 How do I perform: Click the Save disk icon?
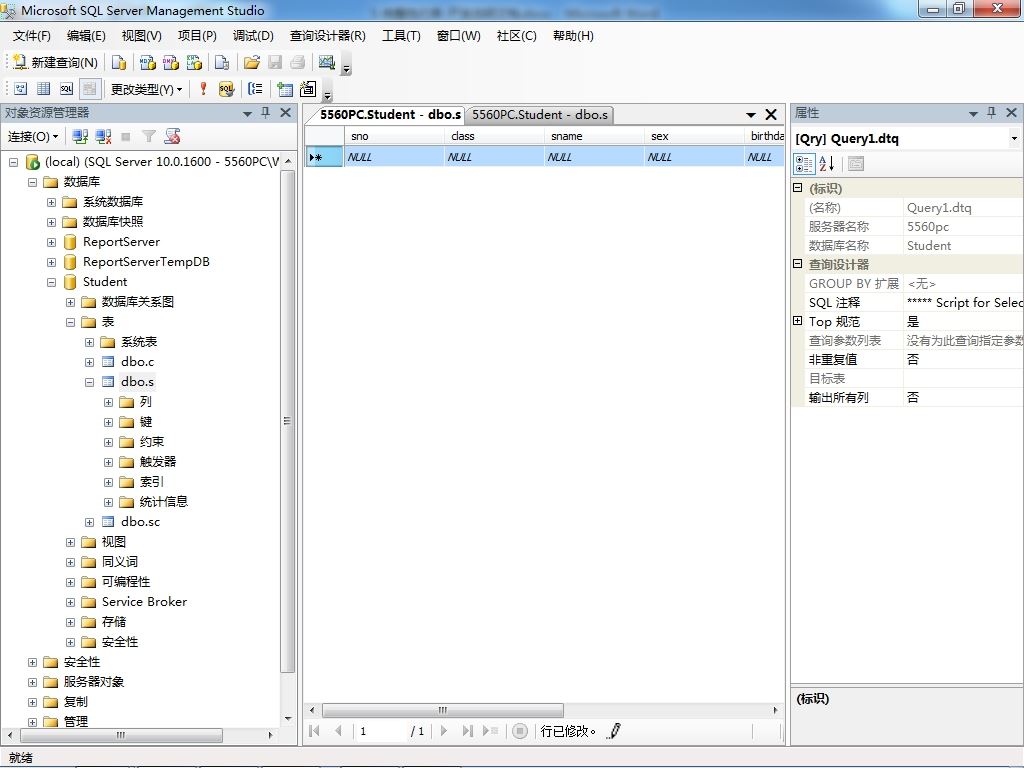tap(275, 62)
